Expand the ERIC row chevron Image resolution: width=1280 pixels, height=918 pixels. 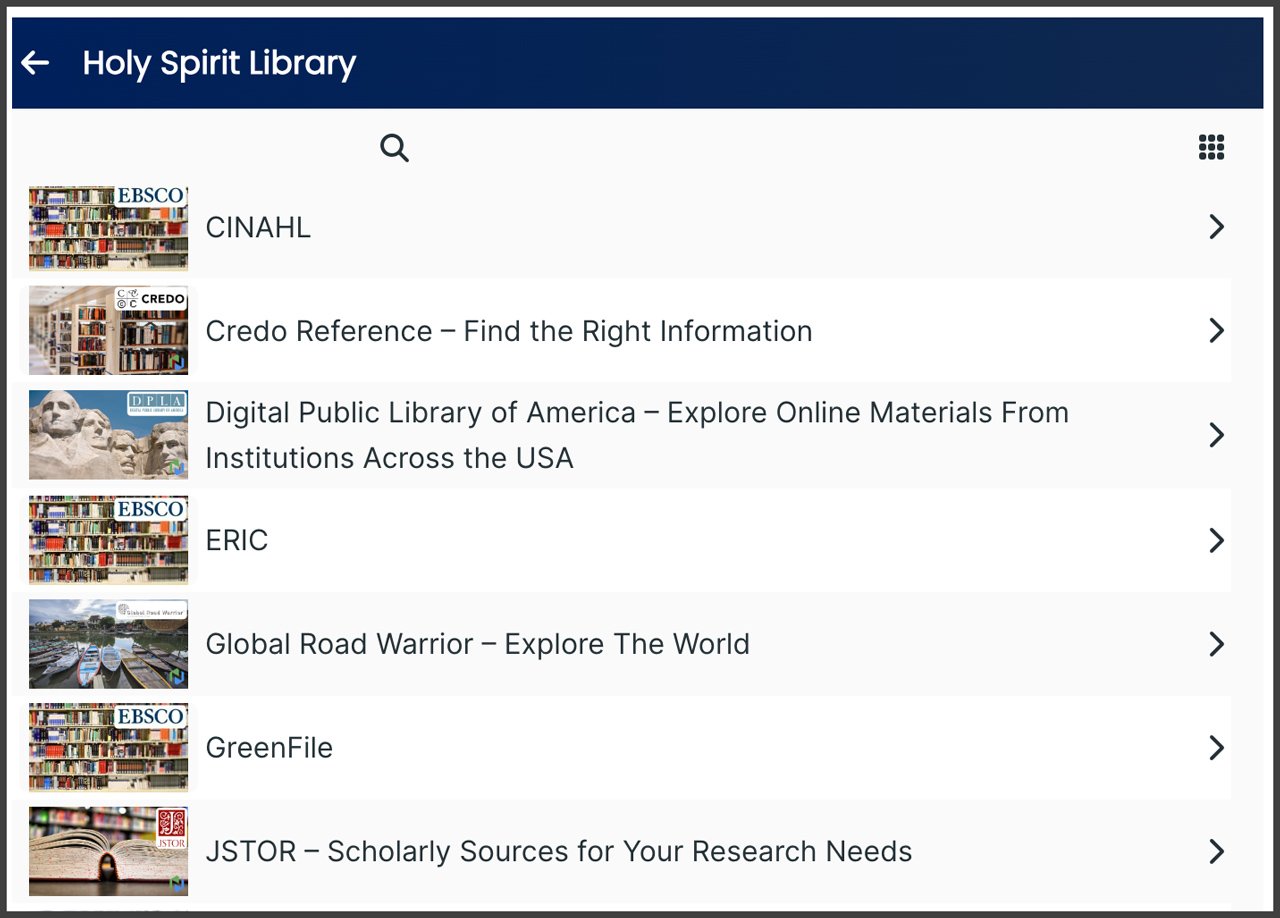click(1216, 540)
